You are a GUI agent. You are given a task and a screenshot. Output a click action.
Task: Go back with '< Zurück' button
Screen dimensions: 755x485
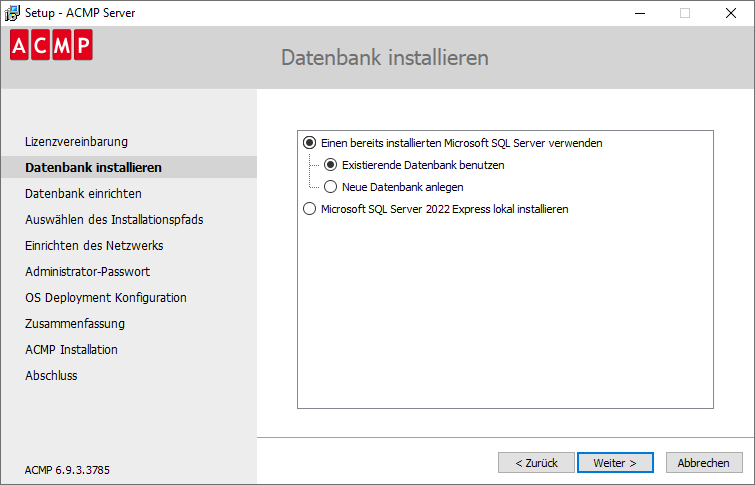(536, 463)
